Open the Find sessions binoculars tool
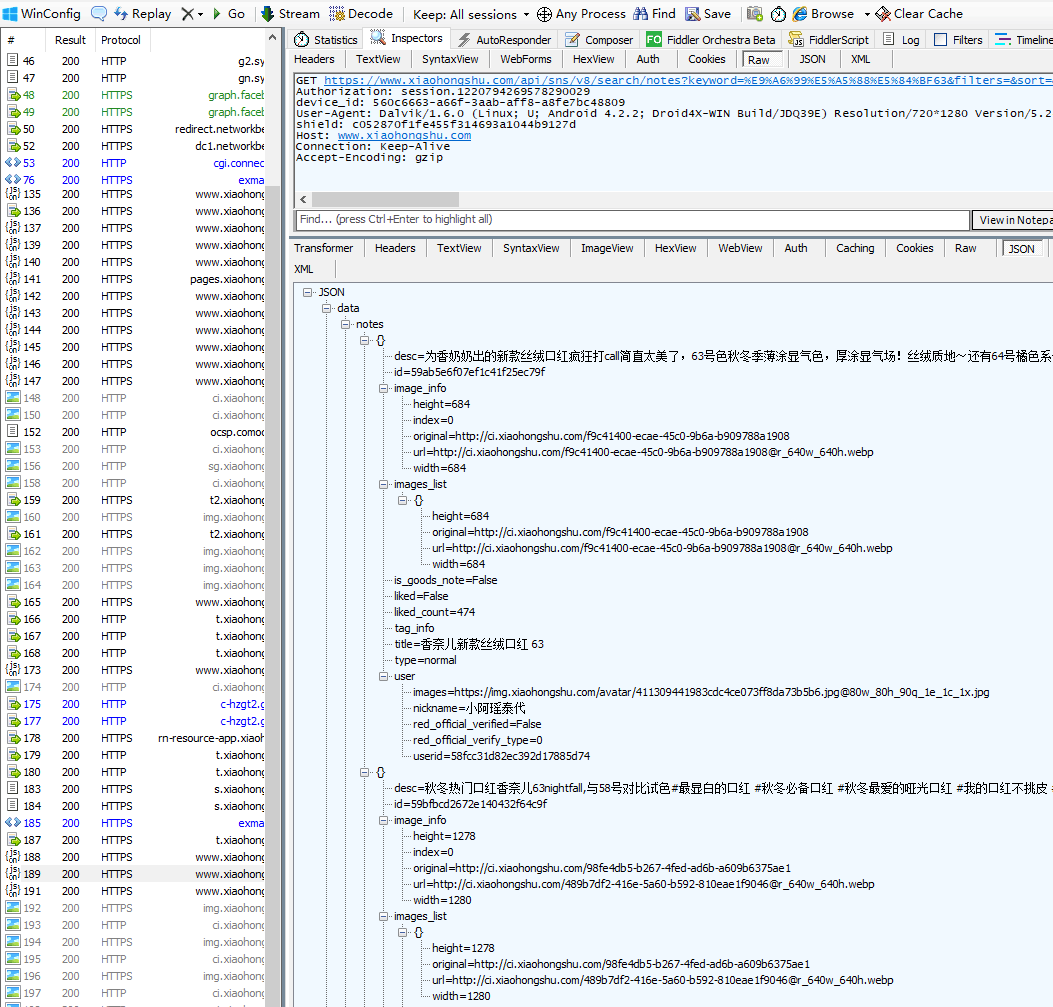The width and height of the screenshot is (1053, 1007). (x=655, y=13)
